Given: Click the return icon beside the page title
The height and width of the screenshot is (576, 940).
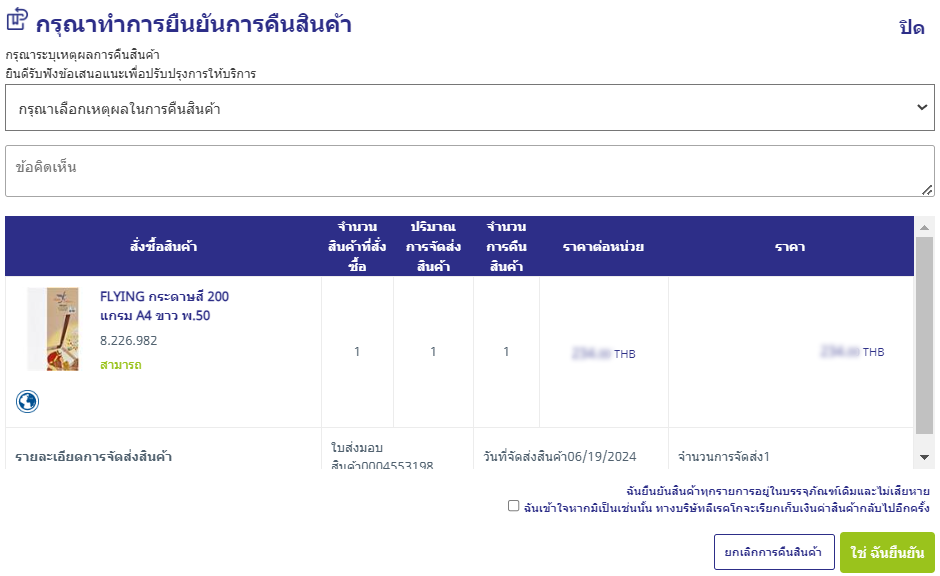Looking at the screenshot, I should tap(17, 20).
